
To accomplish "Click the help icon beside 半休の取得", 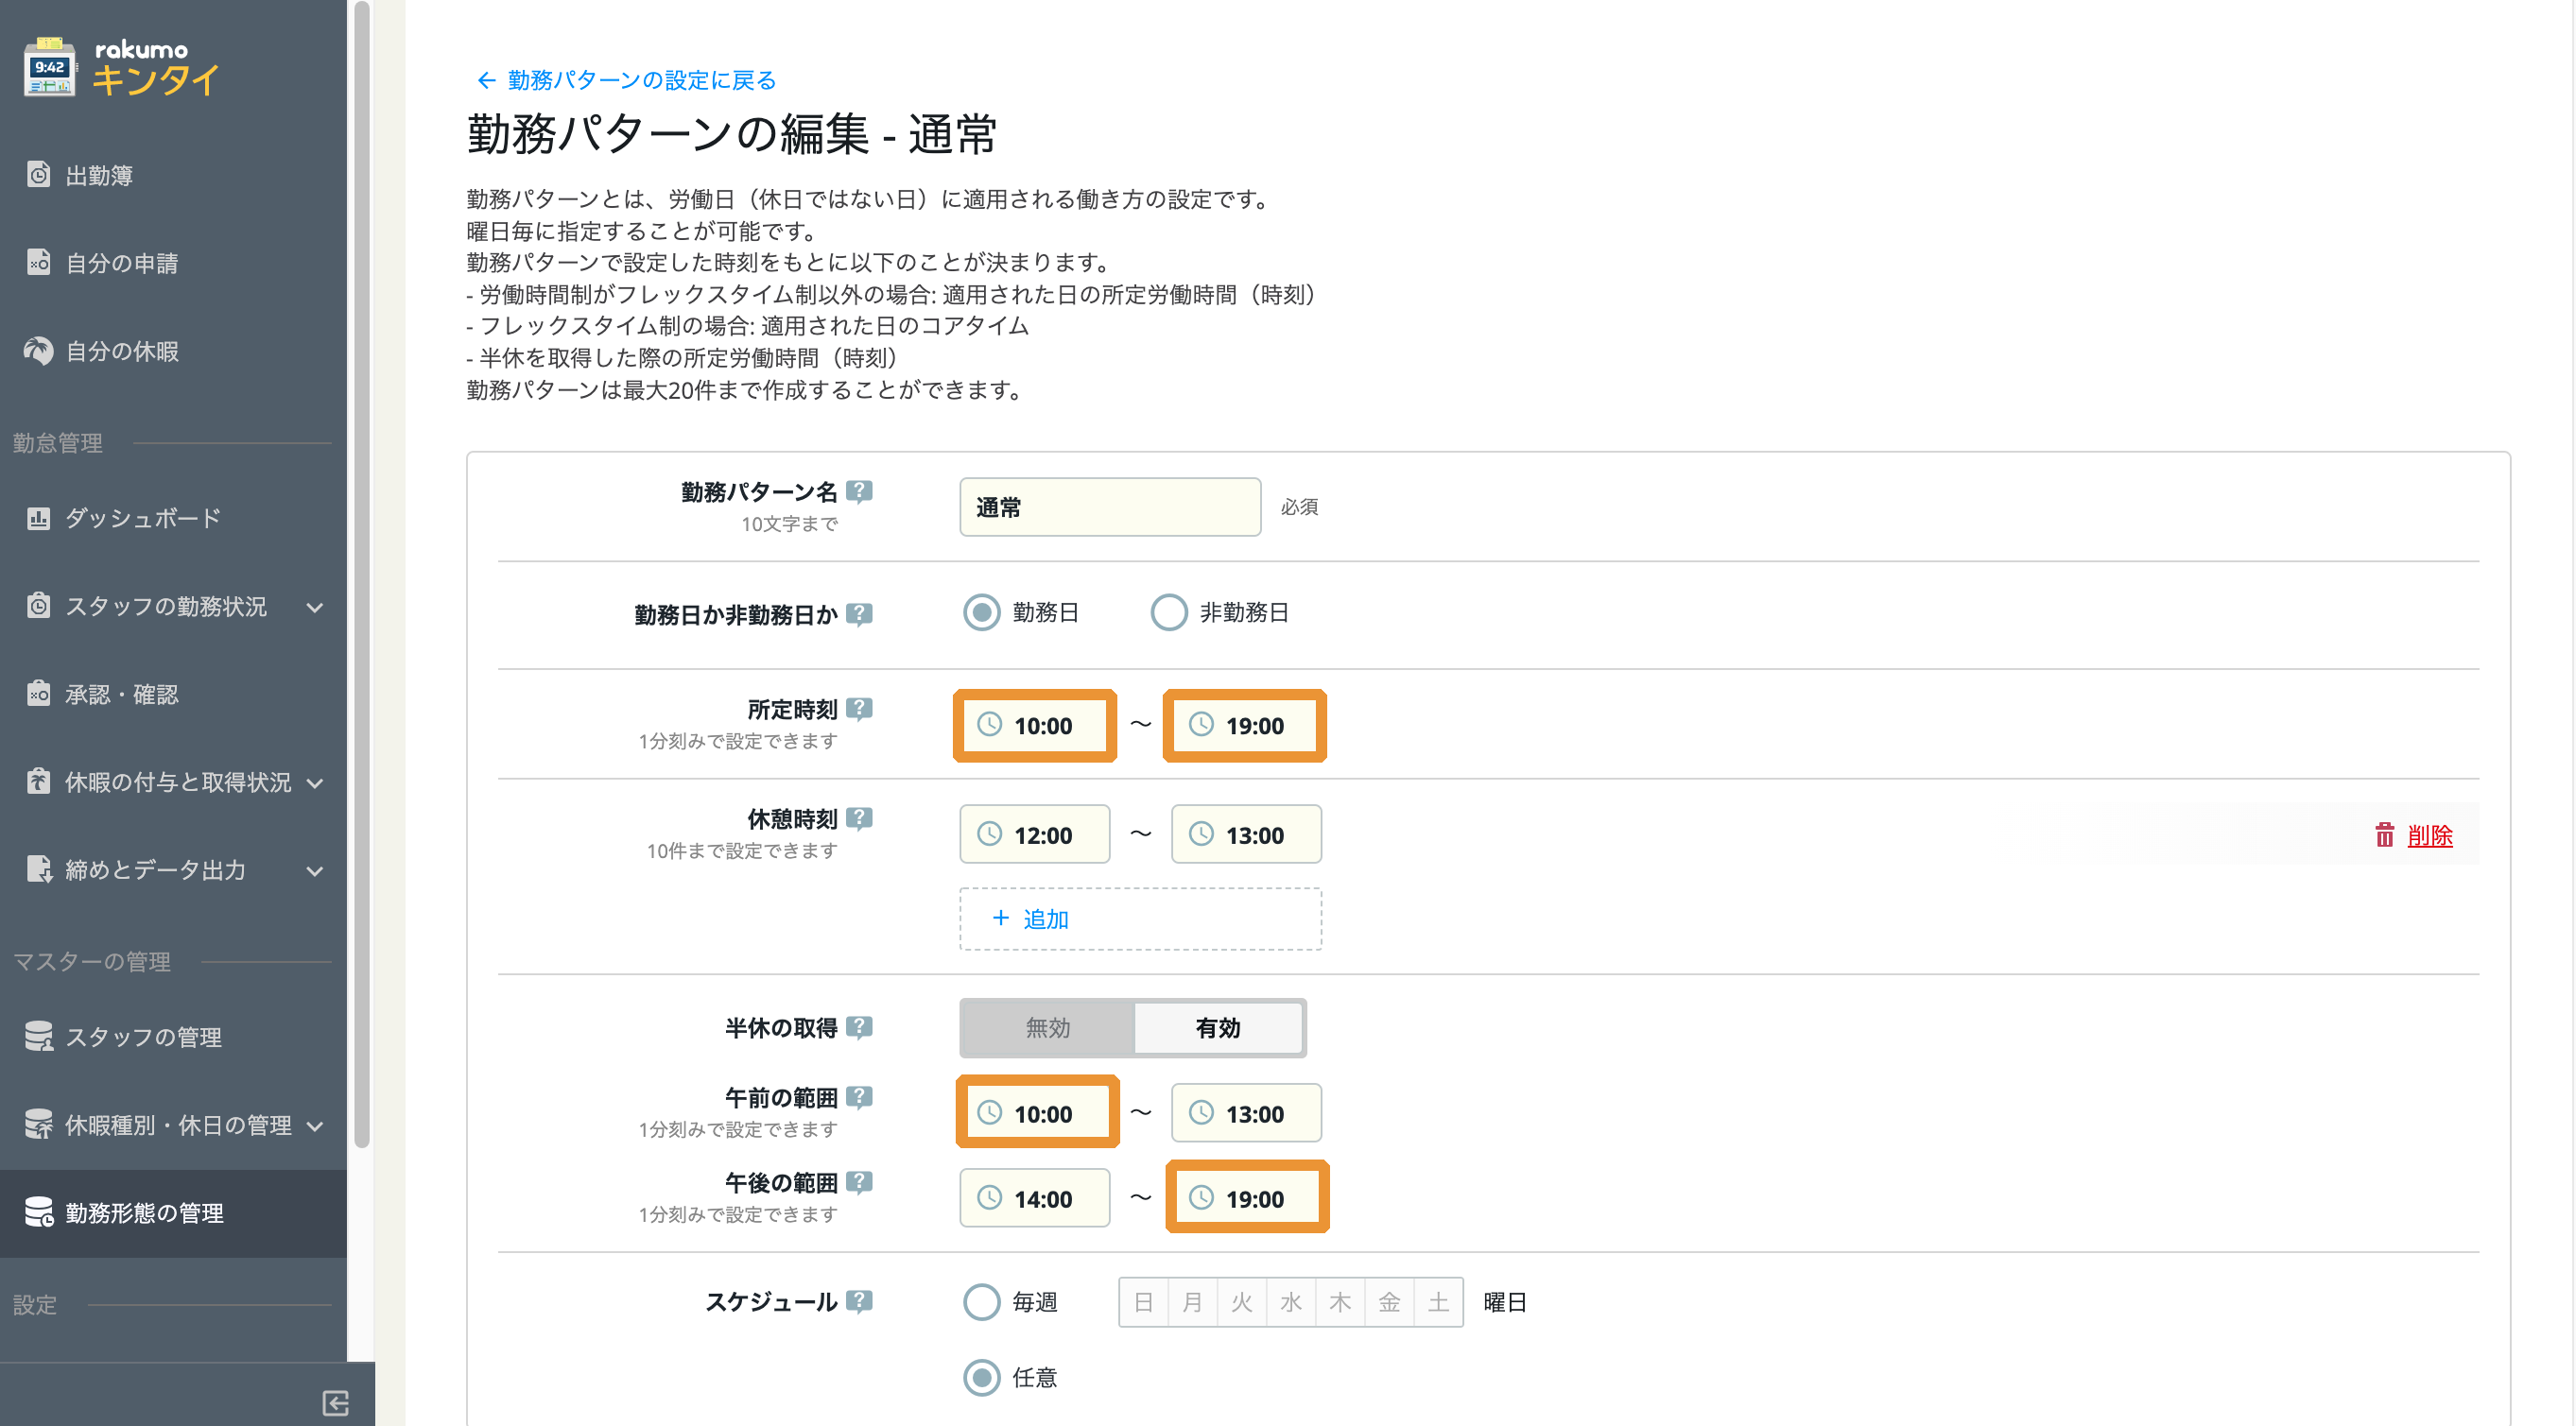I will pos(859,1027).
